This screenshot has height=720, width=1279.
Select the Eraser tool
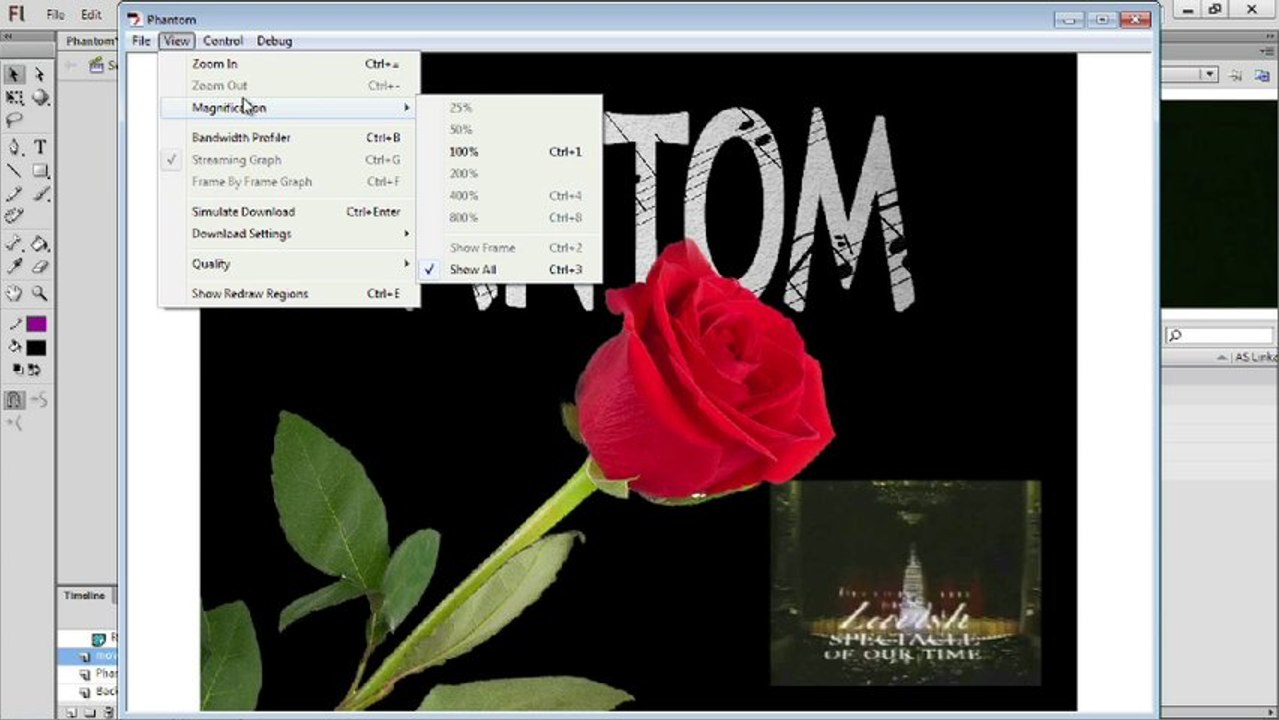point(39,267)
